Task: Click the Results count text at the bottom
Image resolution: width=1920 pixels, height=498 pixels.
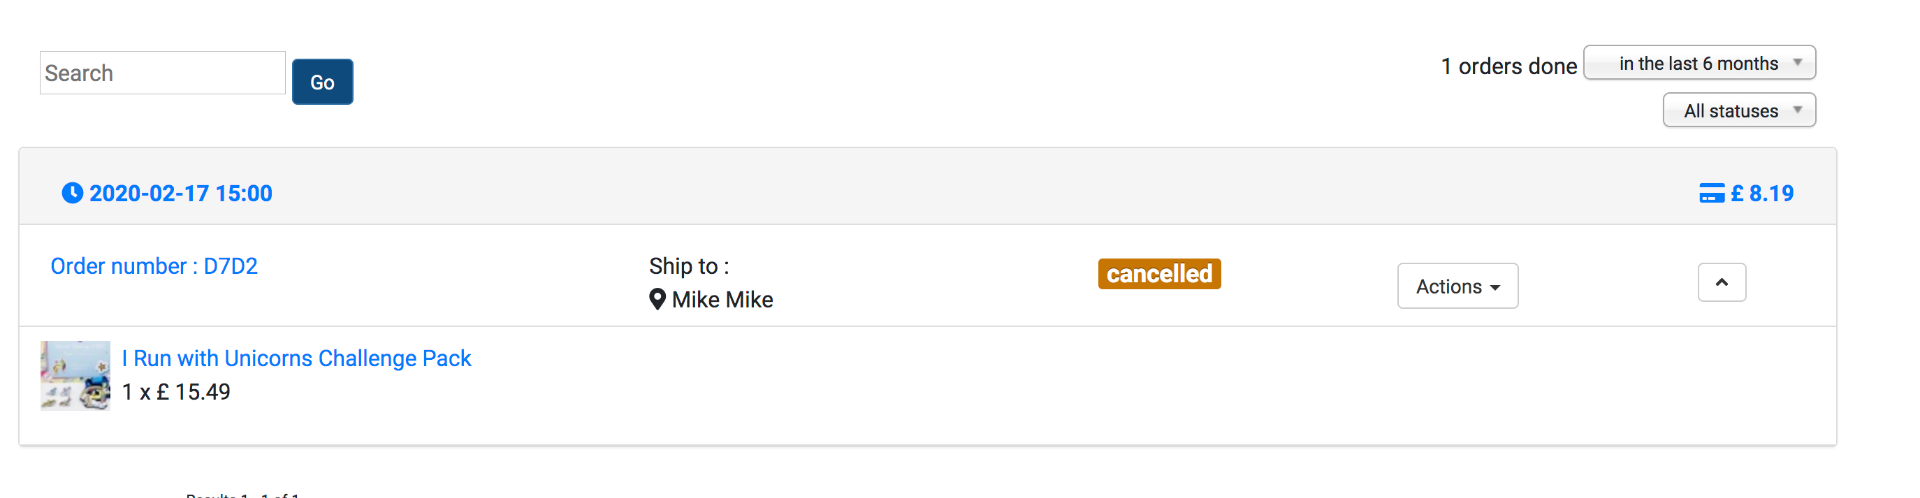Action: pyautogui.click(x=243, y=494)
